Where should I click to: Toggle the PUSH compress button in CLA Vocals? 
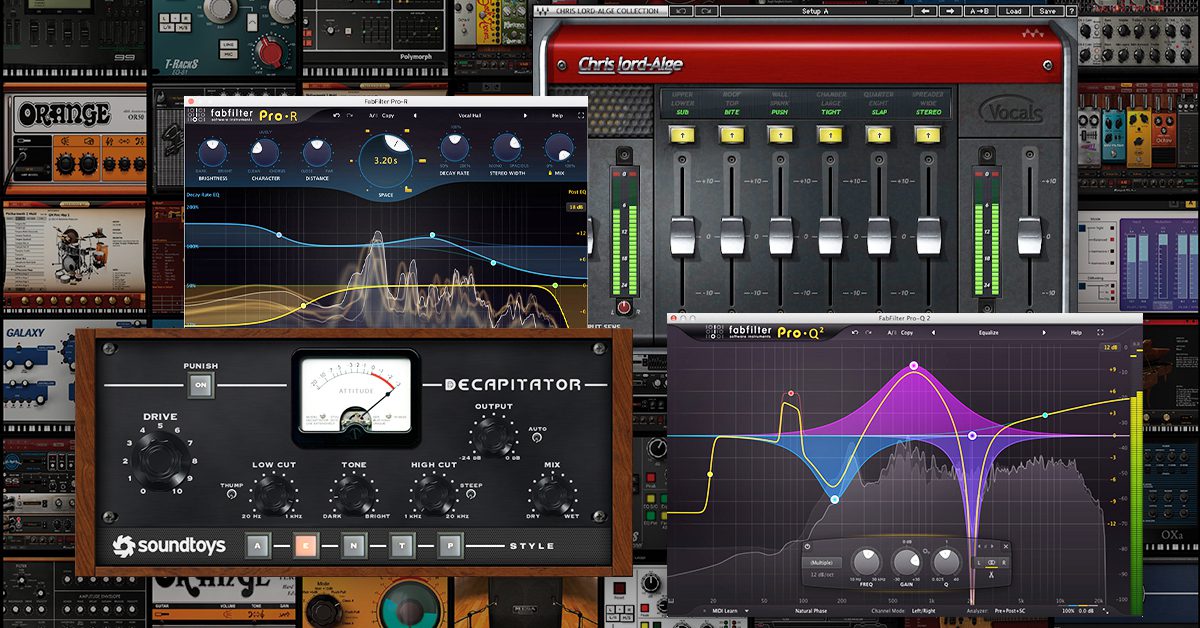pyautogui.click(x=781, y=134)
